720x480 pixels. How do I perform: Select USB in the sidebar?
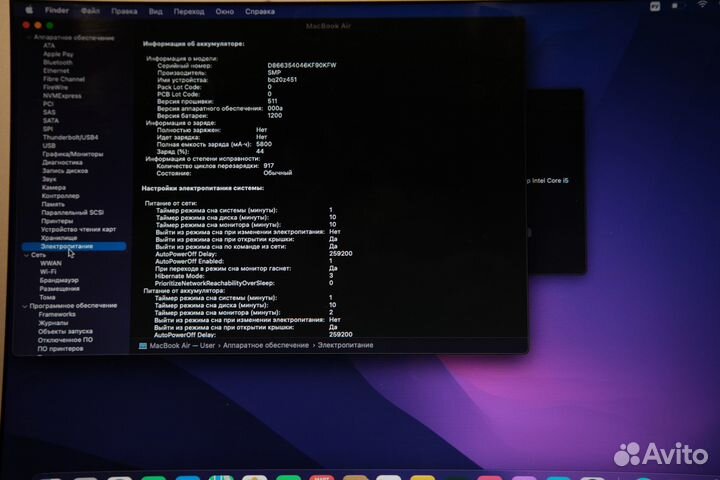49,146
